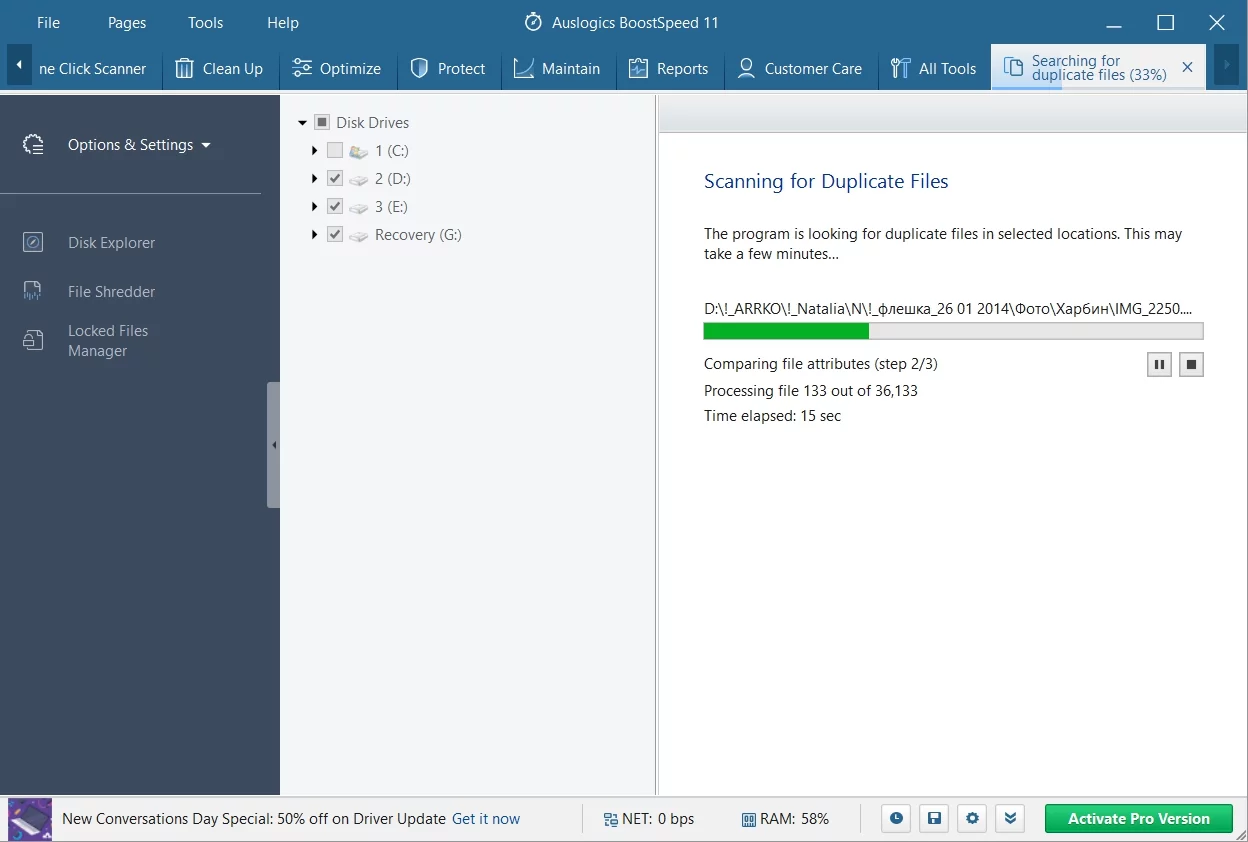Stop the duplicate file scan
Screen dimensions: 1248x842
click(x=1191, y=365)
